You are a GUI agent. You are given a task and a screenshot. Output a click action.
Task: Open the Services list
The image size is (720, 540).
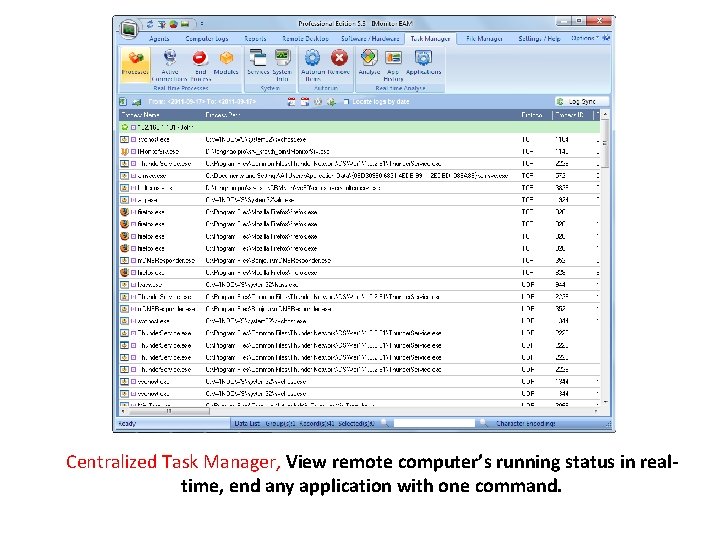tap(258, 63)
